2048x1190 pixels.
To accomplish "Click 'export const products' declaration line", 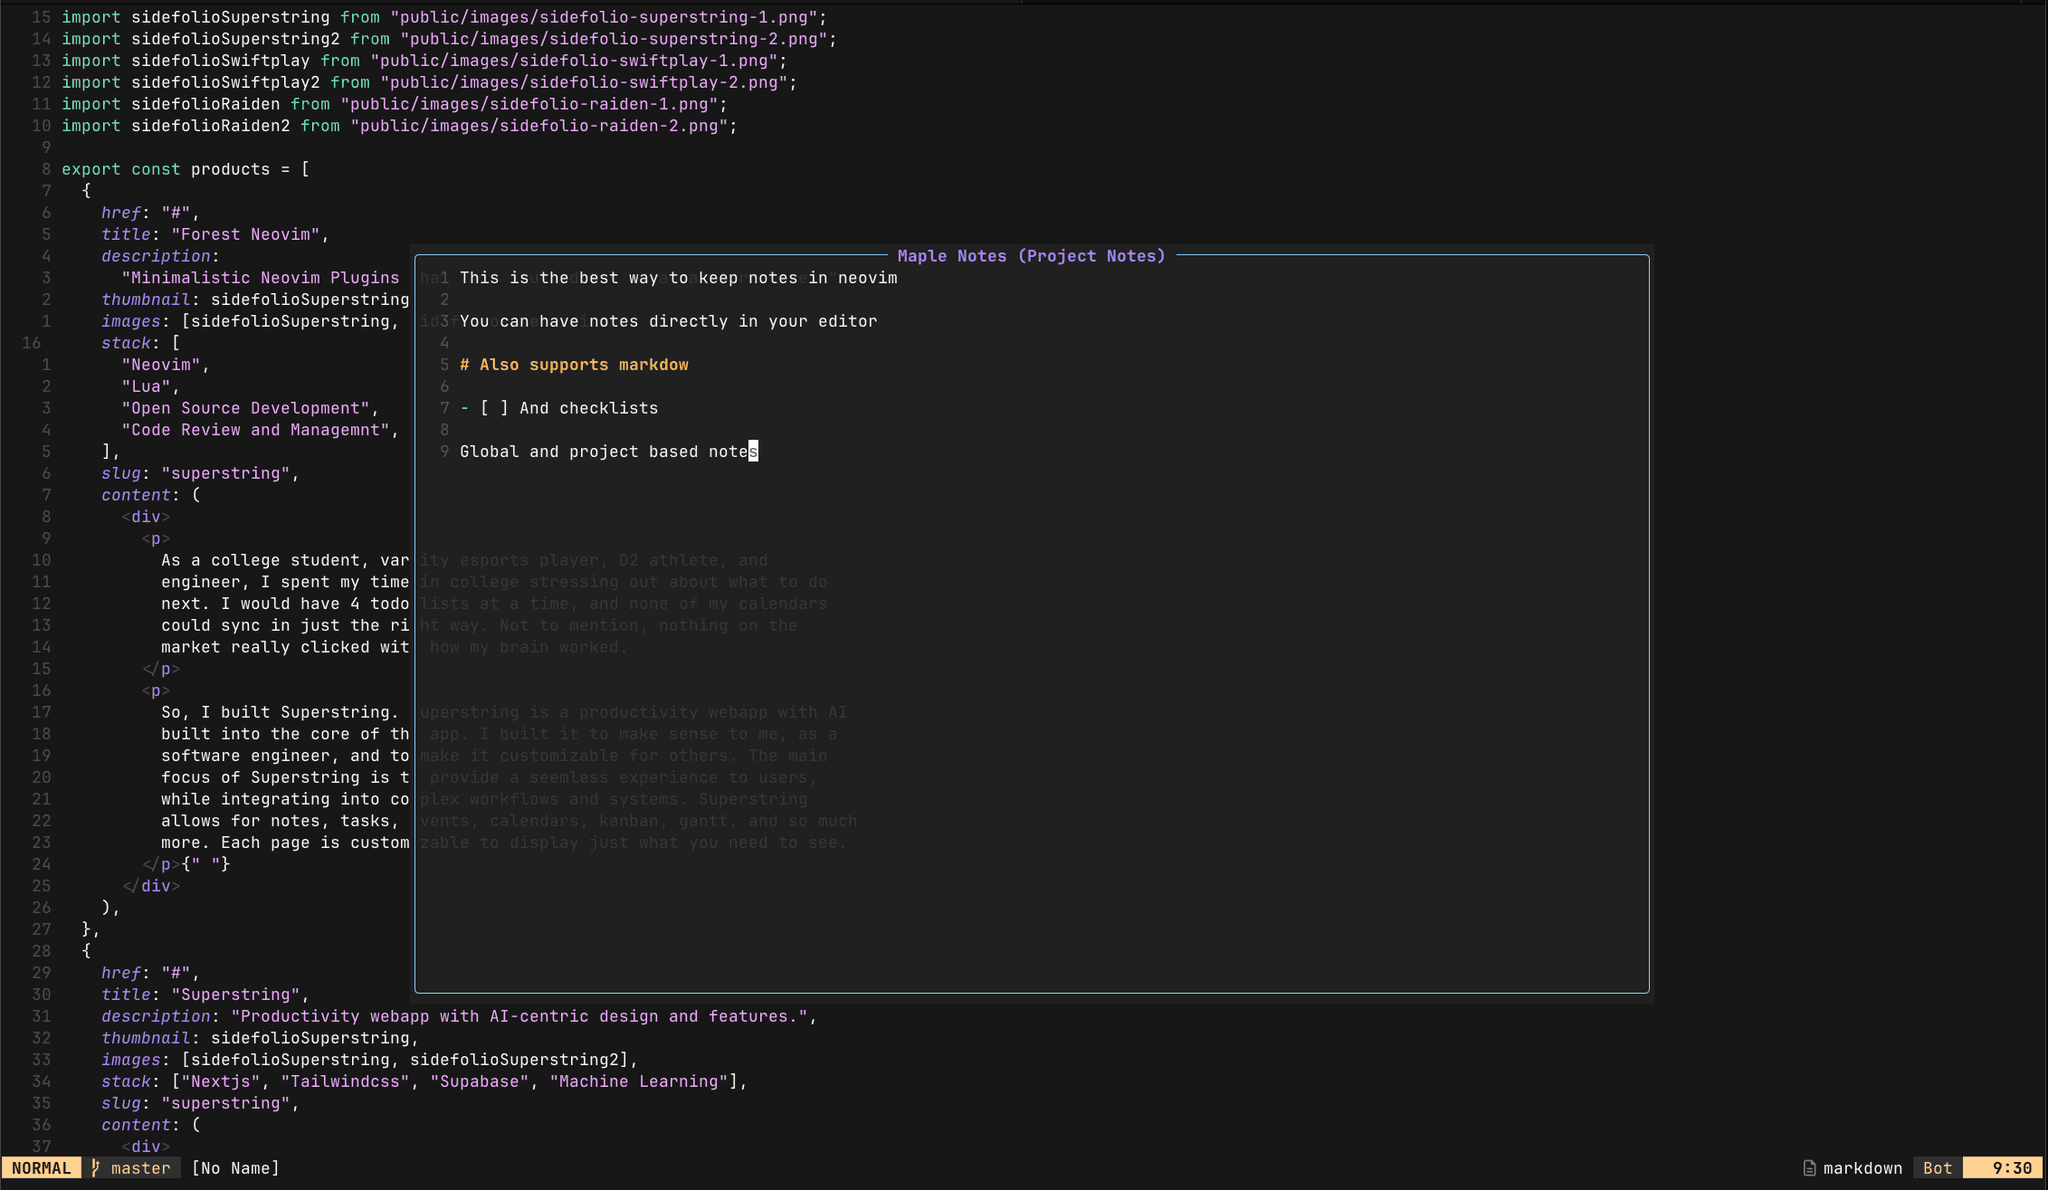I will (185, 170).
